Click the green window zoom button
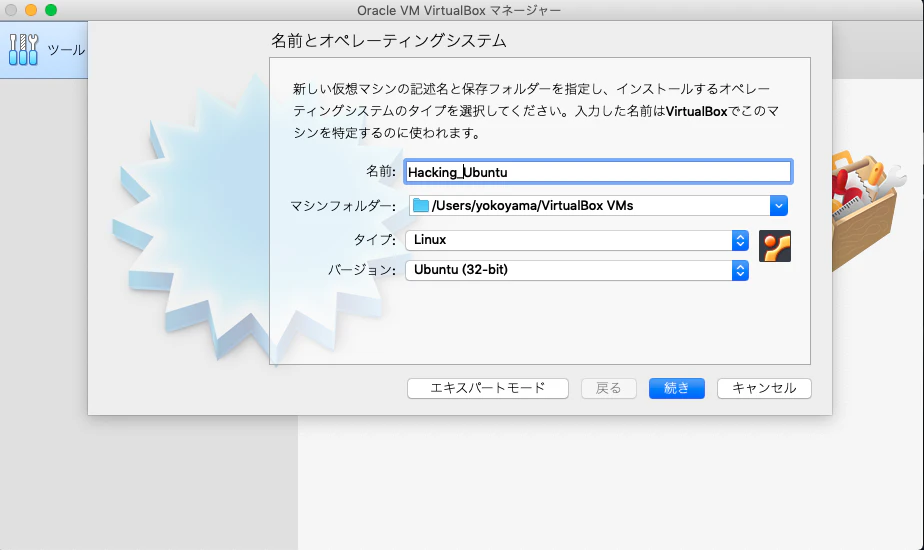The height and width of the screenshot is (550, 924). pos(51,10)
